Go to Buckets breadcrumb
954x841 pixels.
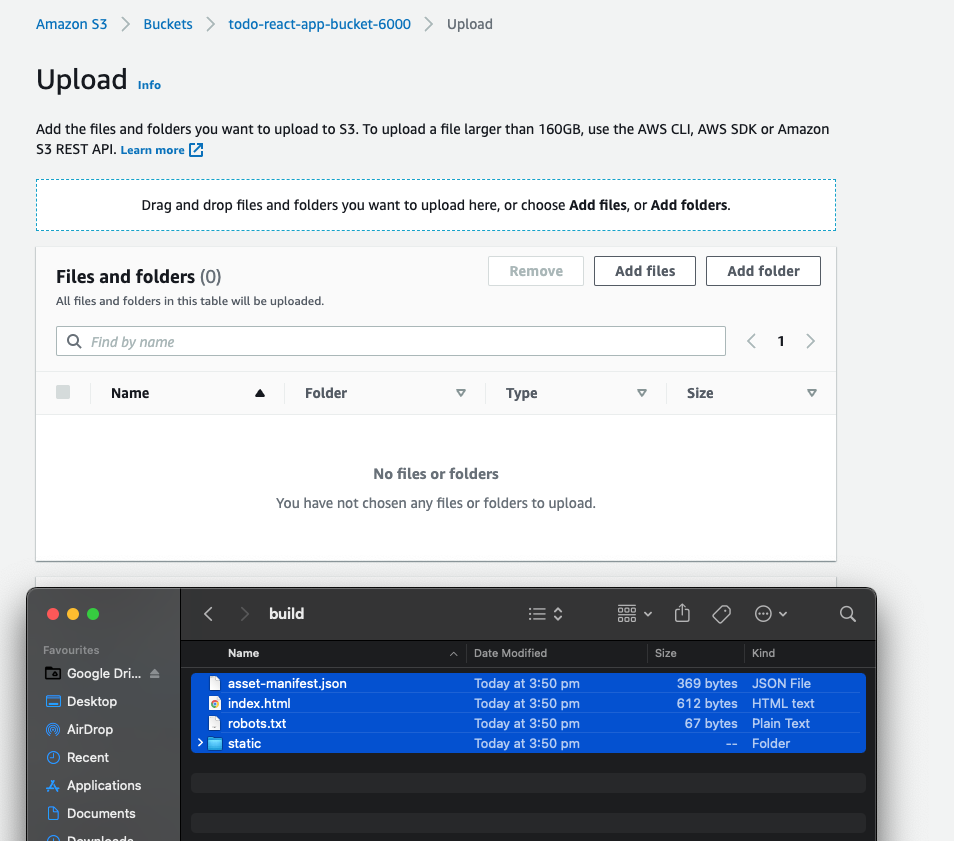pos(168,24)
